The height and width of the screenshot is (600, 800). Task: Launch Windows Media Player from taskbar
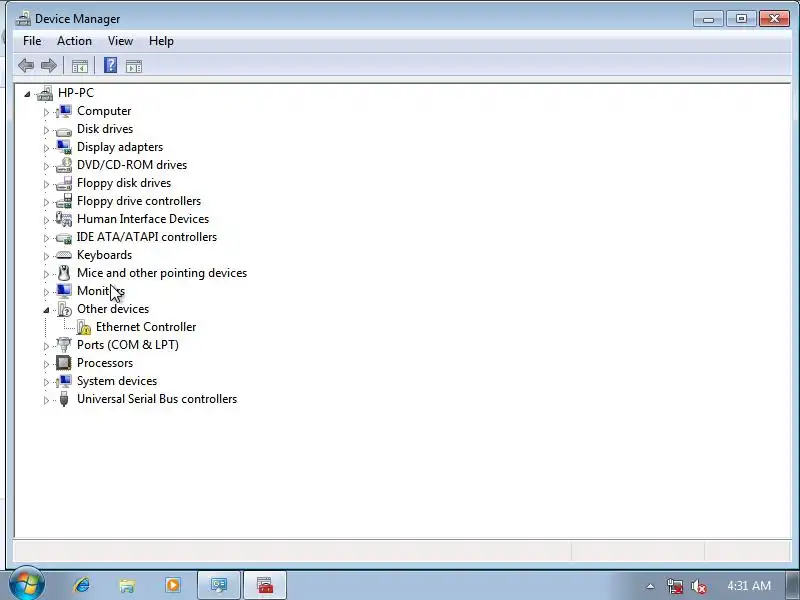pos(173,585)
